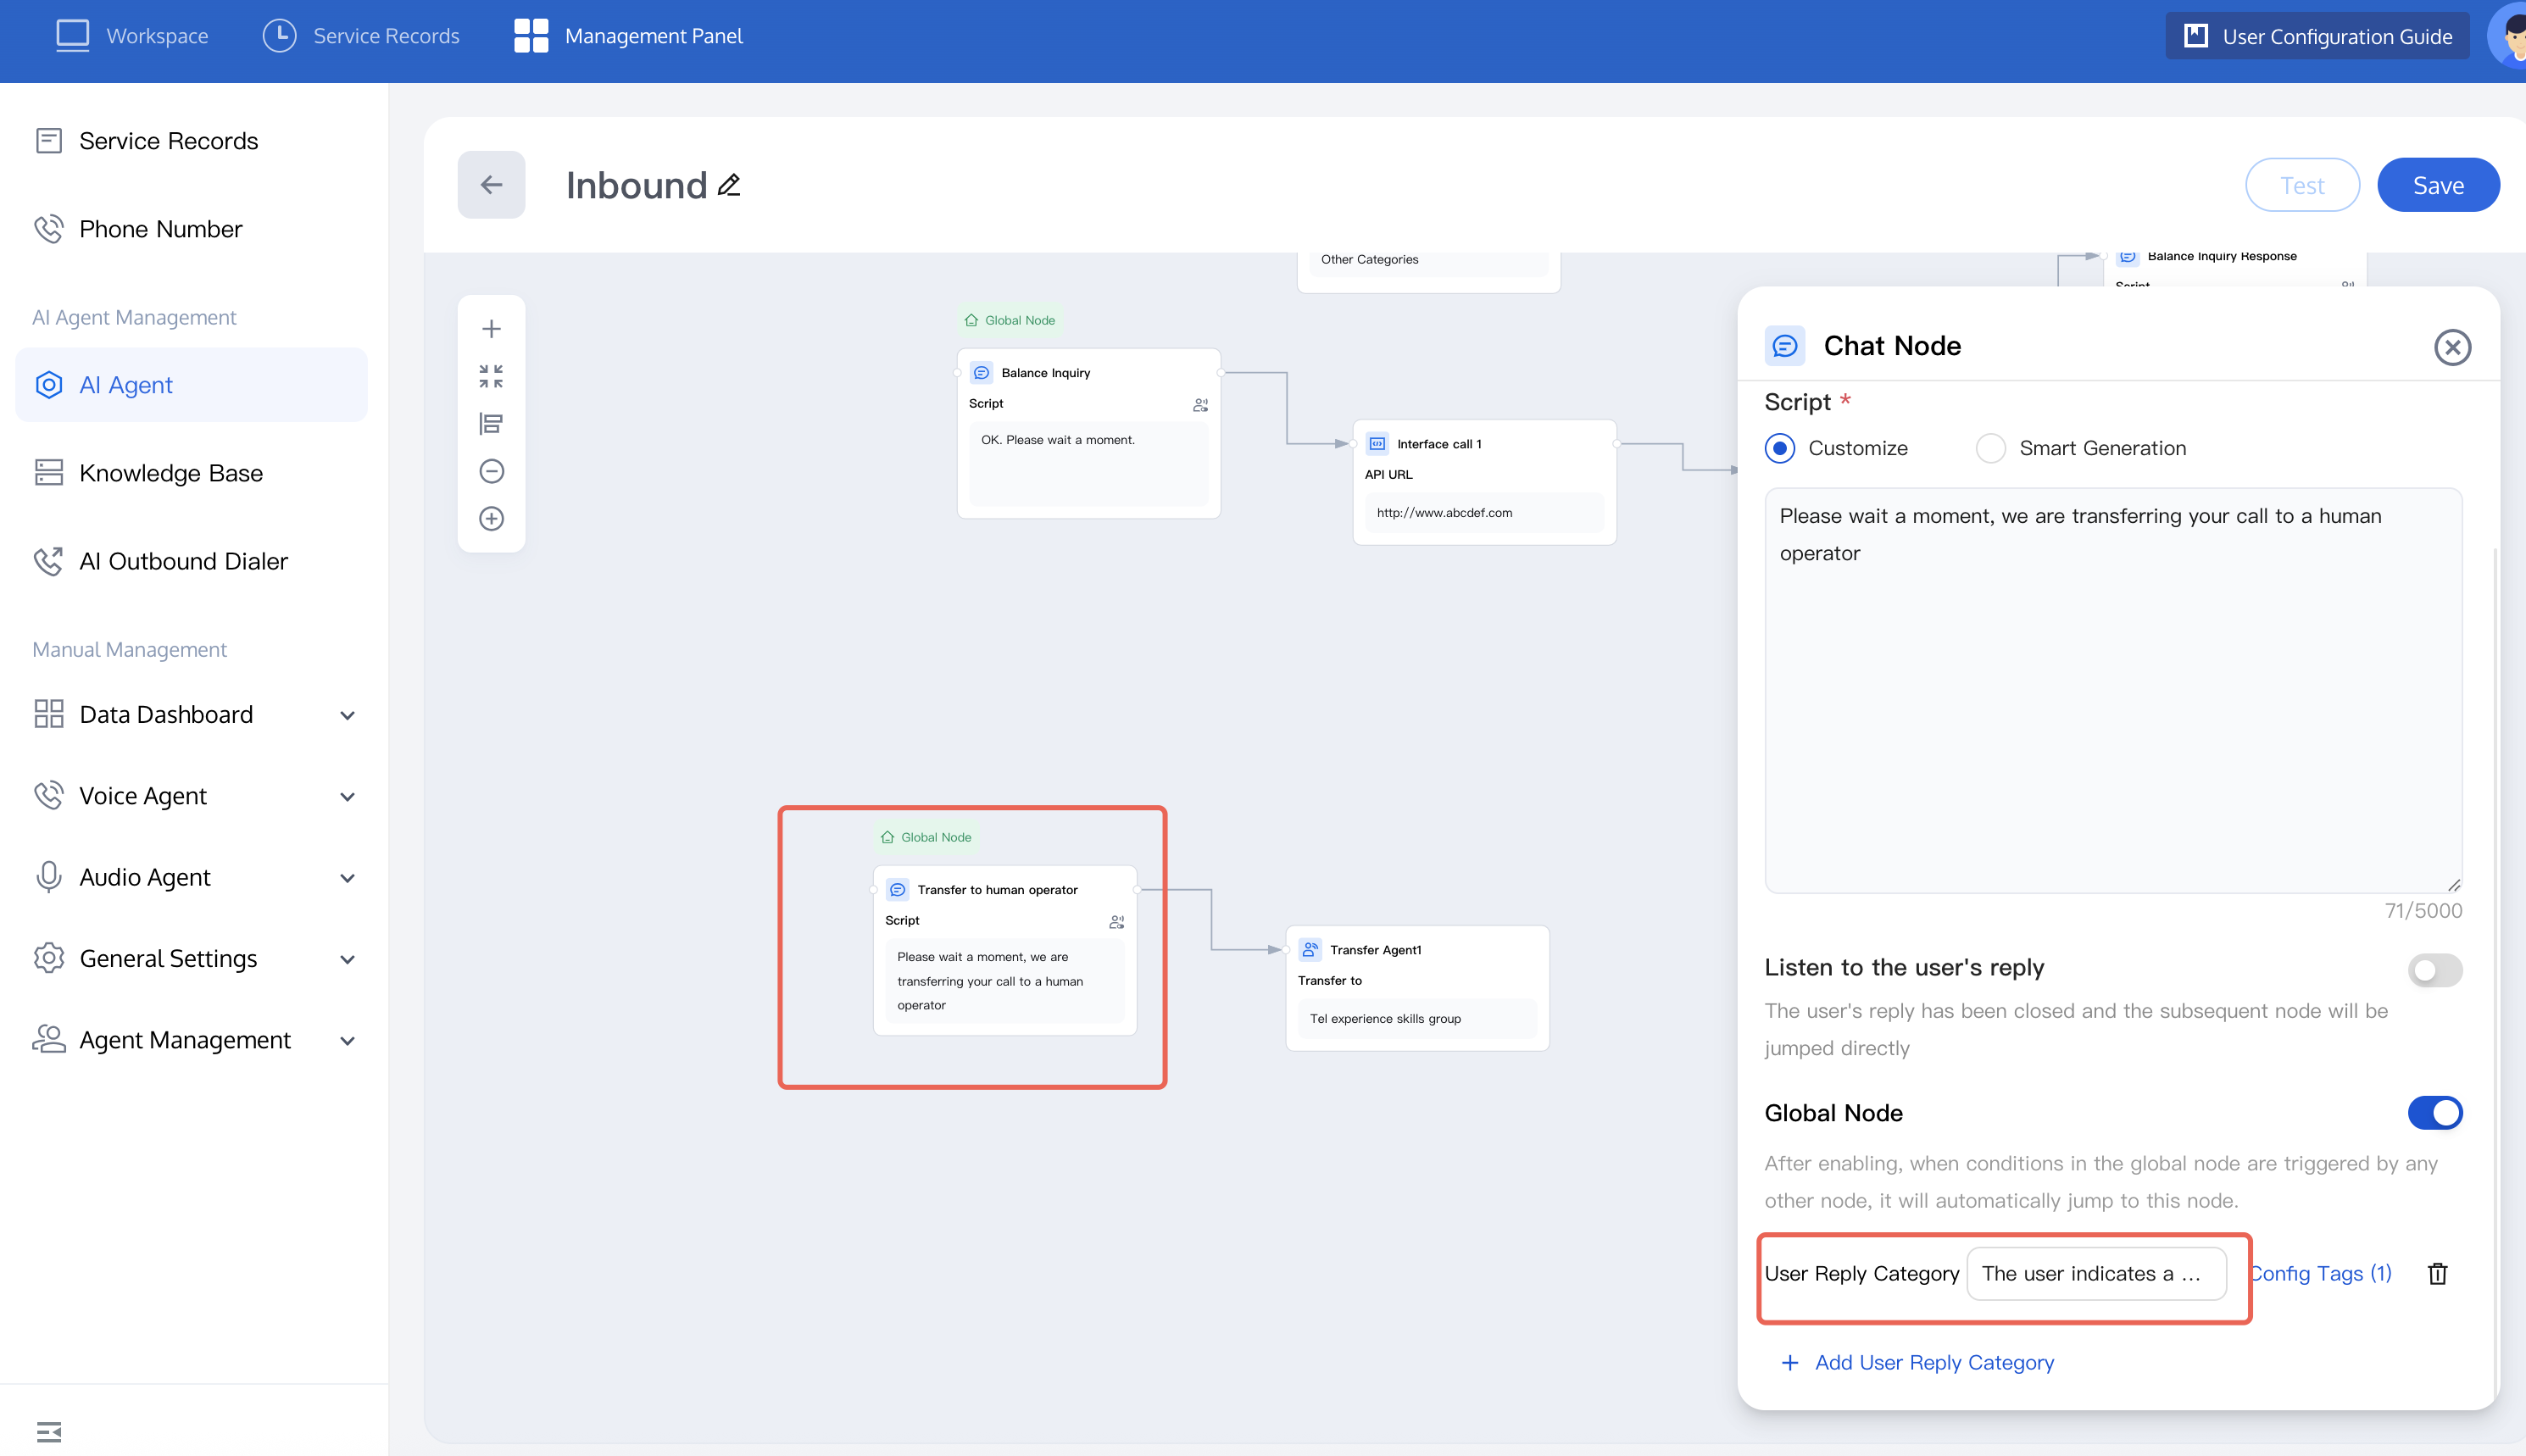Click the fit-to-screen collapse icon in canvas toolbar
The width and height of the screenshot is (2526, 1456).
[491, 376]
